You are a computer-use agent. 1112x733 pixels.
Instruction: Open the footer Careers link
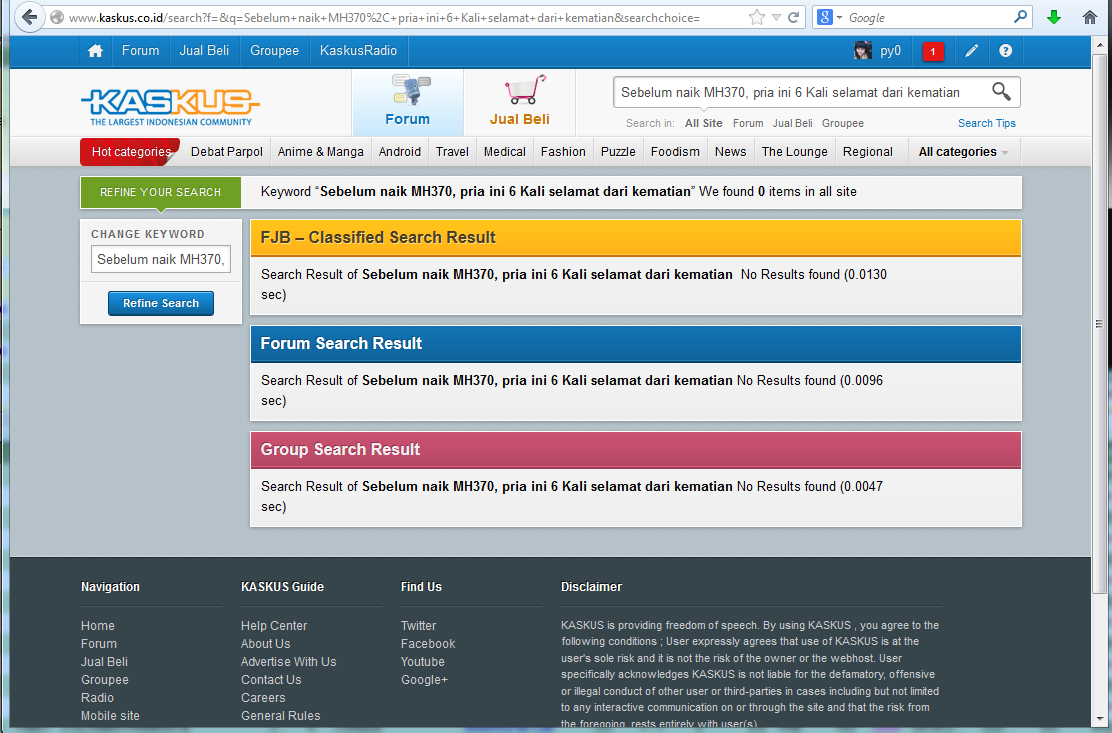263,698
